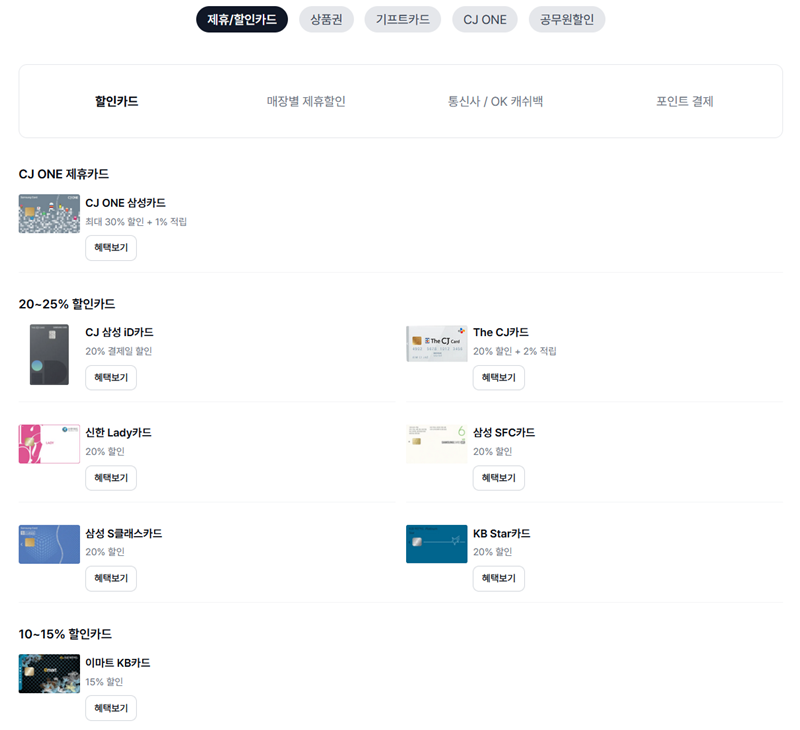
Task: Select the 공무원할인 category pill
Action: pos(567,19)
